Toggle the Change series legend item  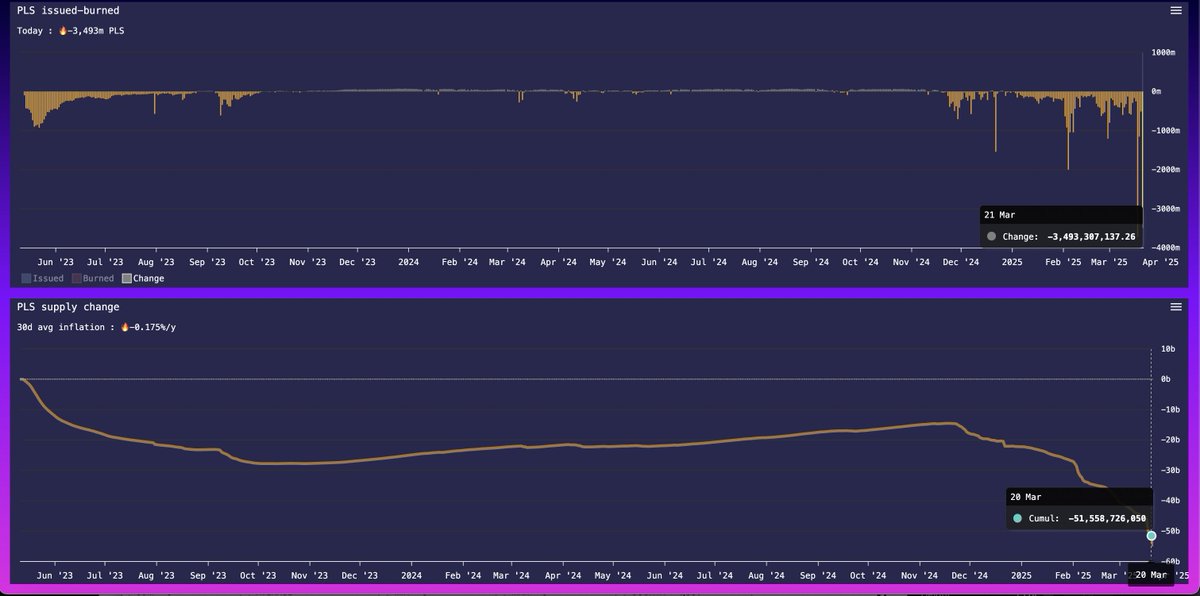point(143,278)
